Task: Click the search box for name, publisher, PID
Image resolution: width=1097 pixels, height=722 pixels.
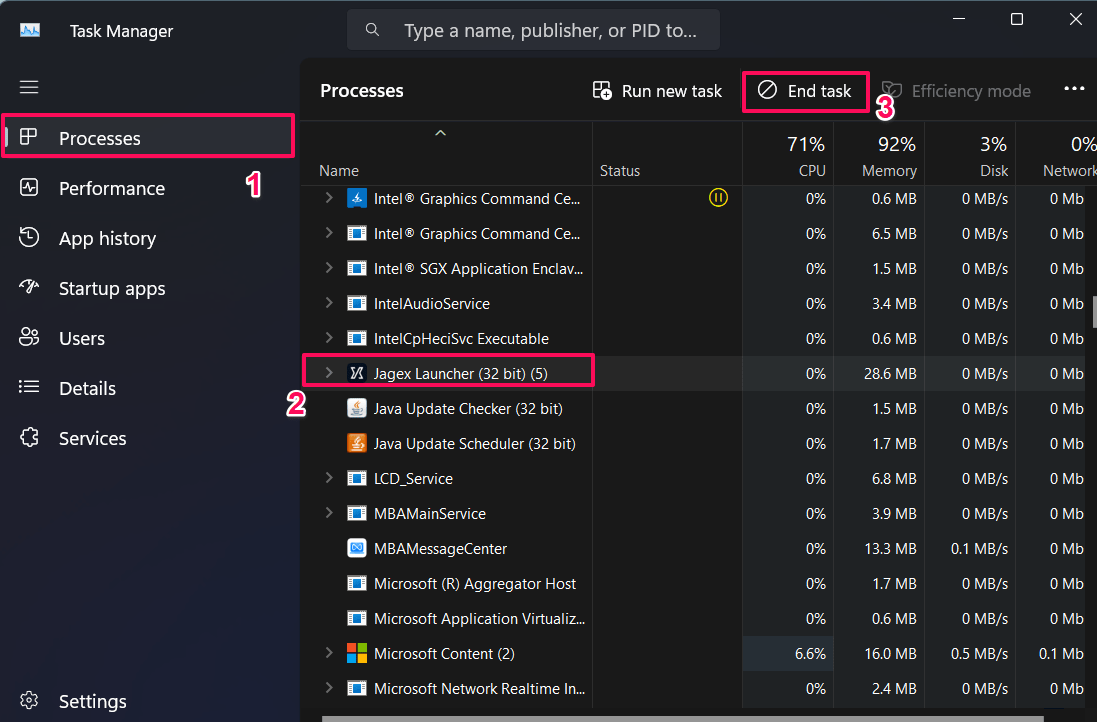Action: (x=533, y=30)
